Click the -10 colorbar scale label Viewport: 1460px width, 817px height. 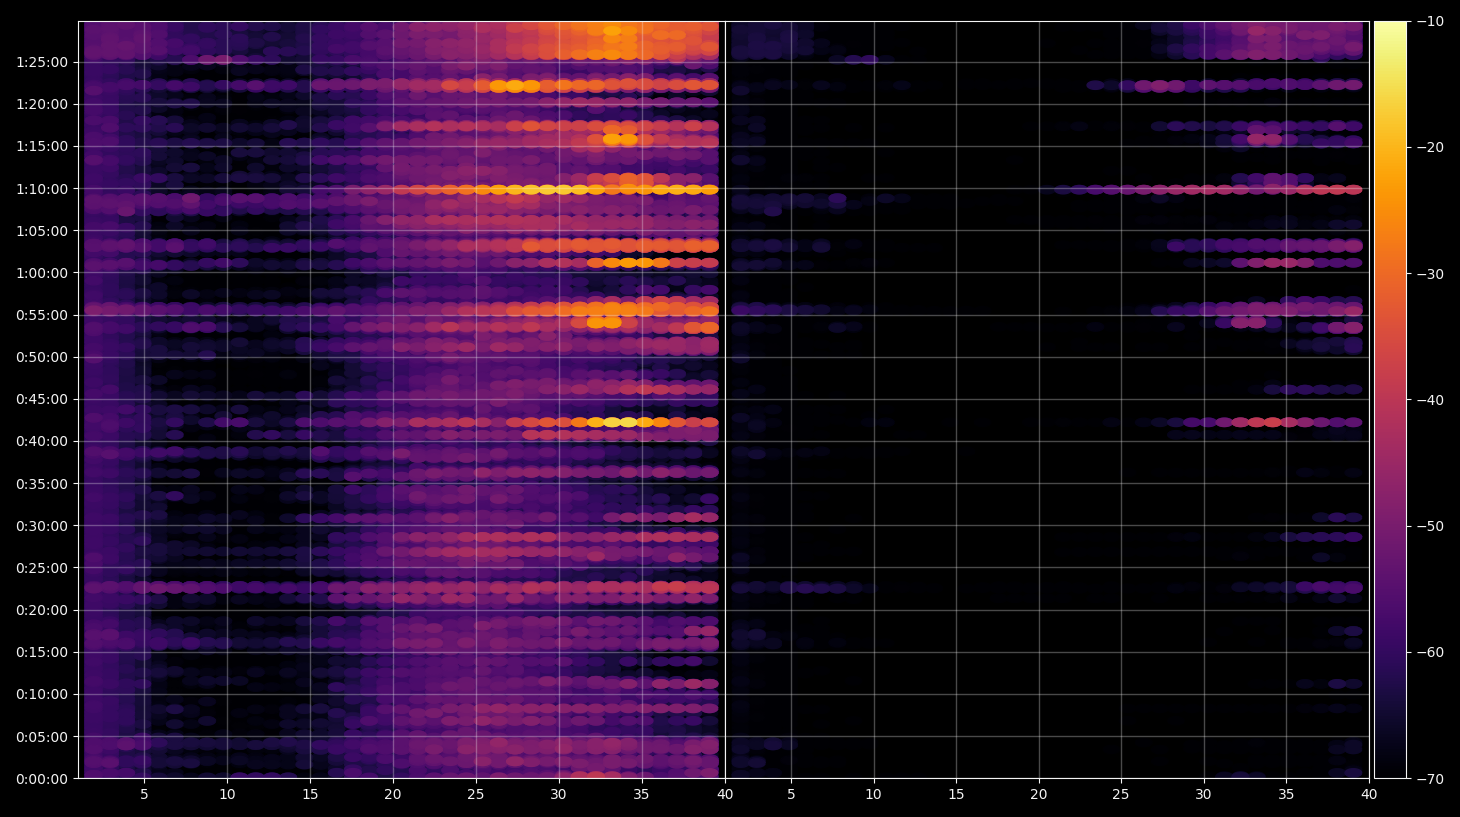[x=1431, y=21]
